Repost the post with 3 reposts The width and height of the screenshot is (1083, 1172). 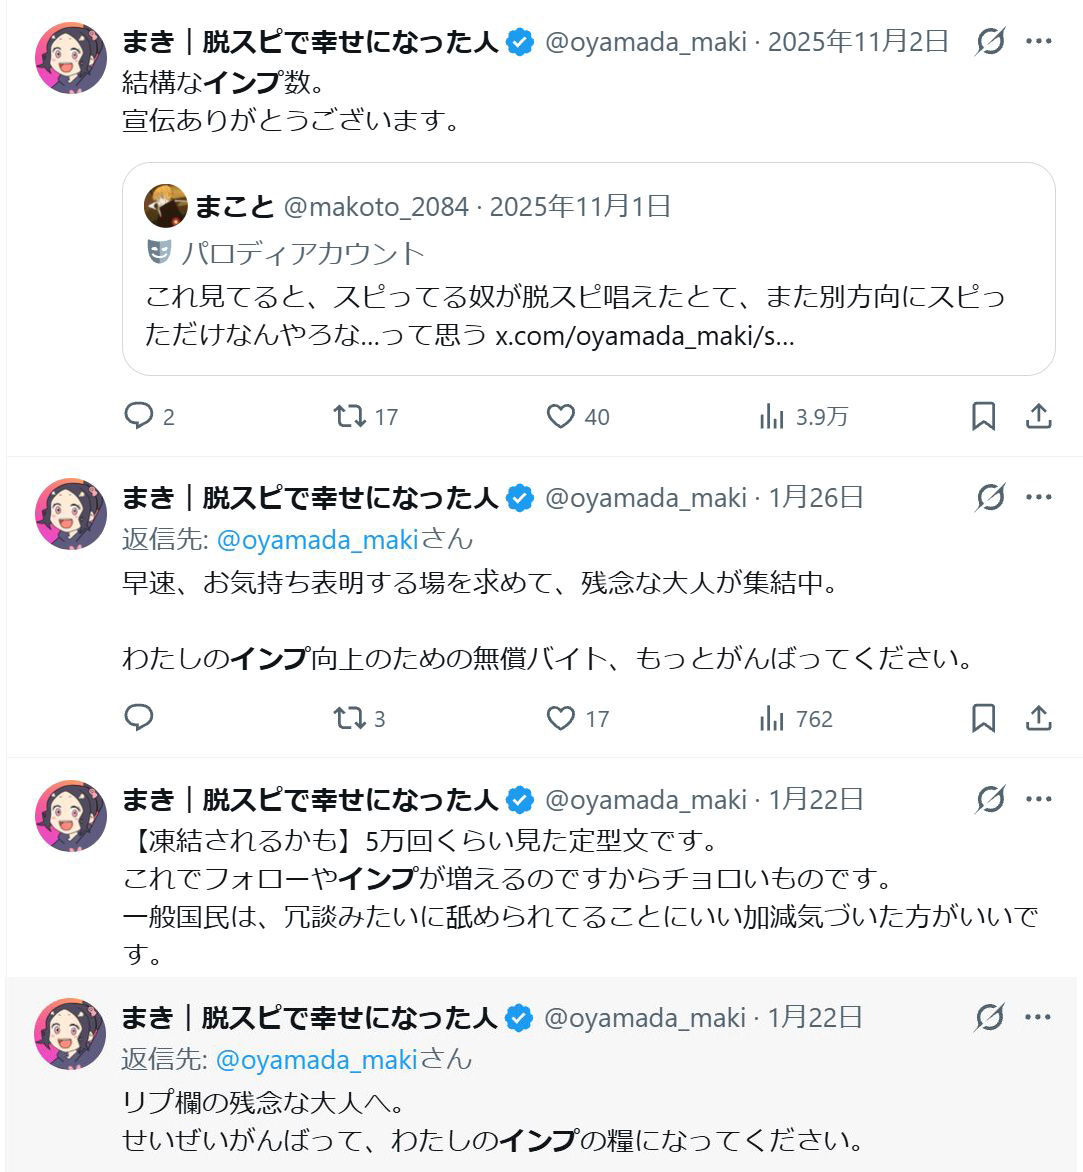(350, 718)
